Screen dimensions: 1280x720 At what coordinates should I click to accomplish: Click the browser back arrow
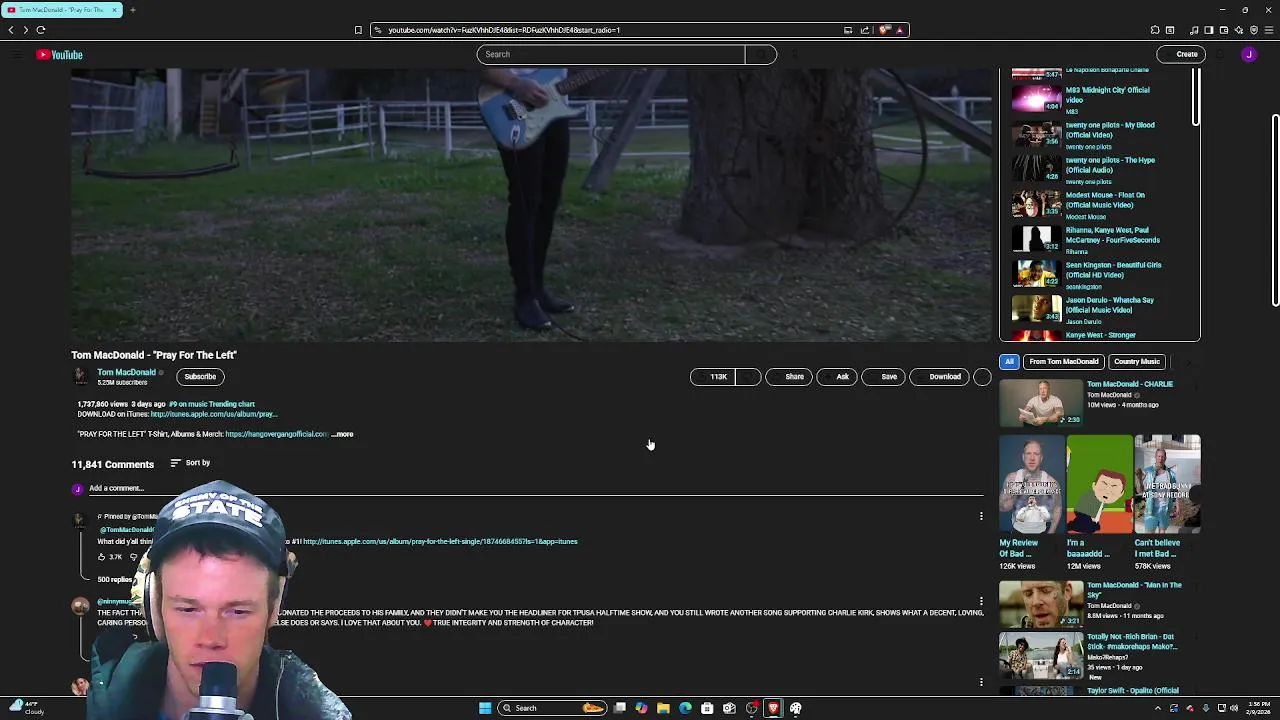click(x=11, y=30)
